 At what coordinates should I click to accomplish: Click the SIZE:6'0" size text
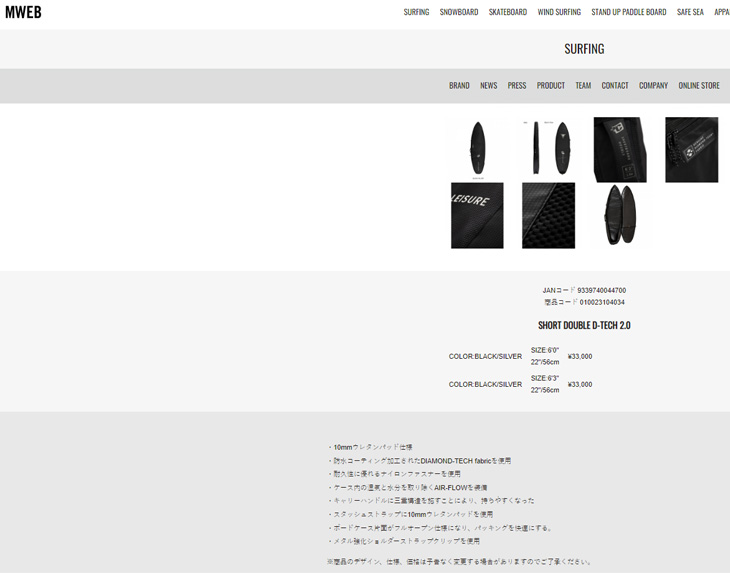click(545, 356)
